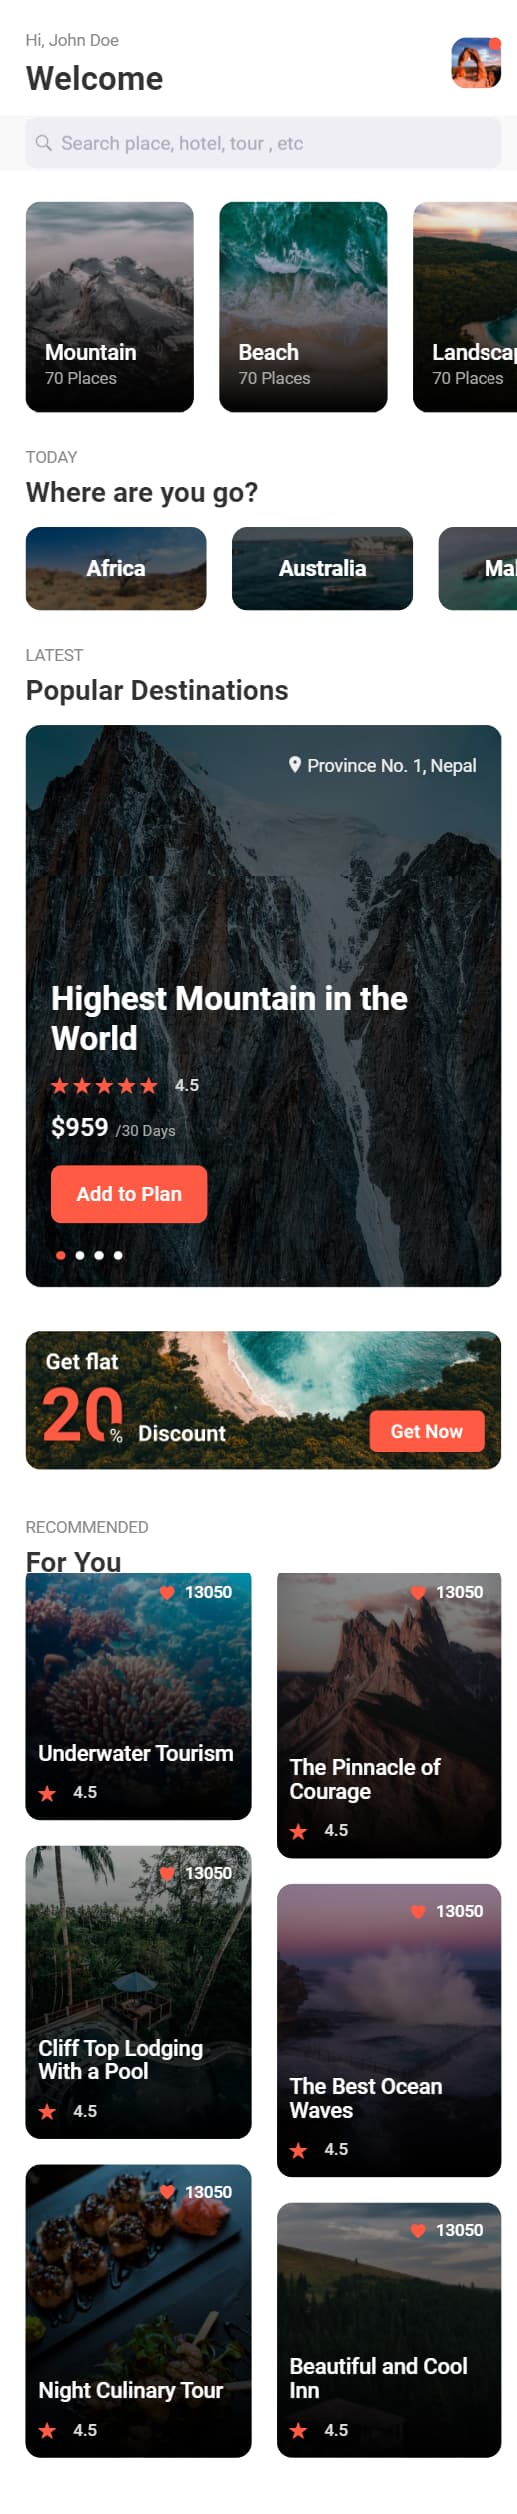Click the Get Now discount button
The image size is (517, 2514).
[x=427, y=1431]
